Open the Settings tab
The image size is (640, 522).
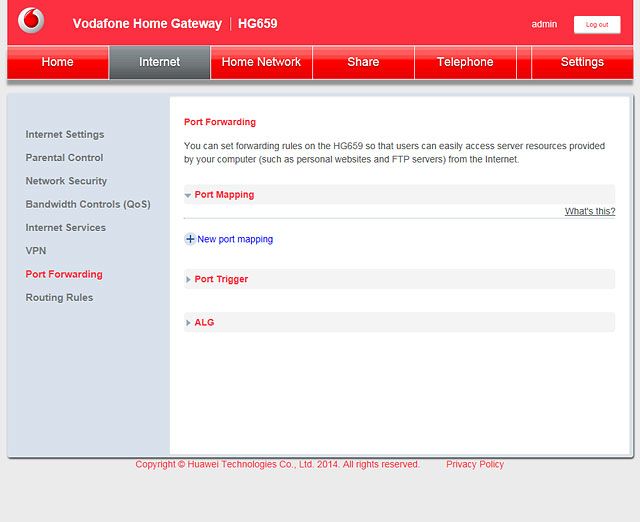tap(582, 62)
